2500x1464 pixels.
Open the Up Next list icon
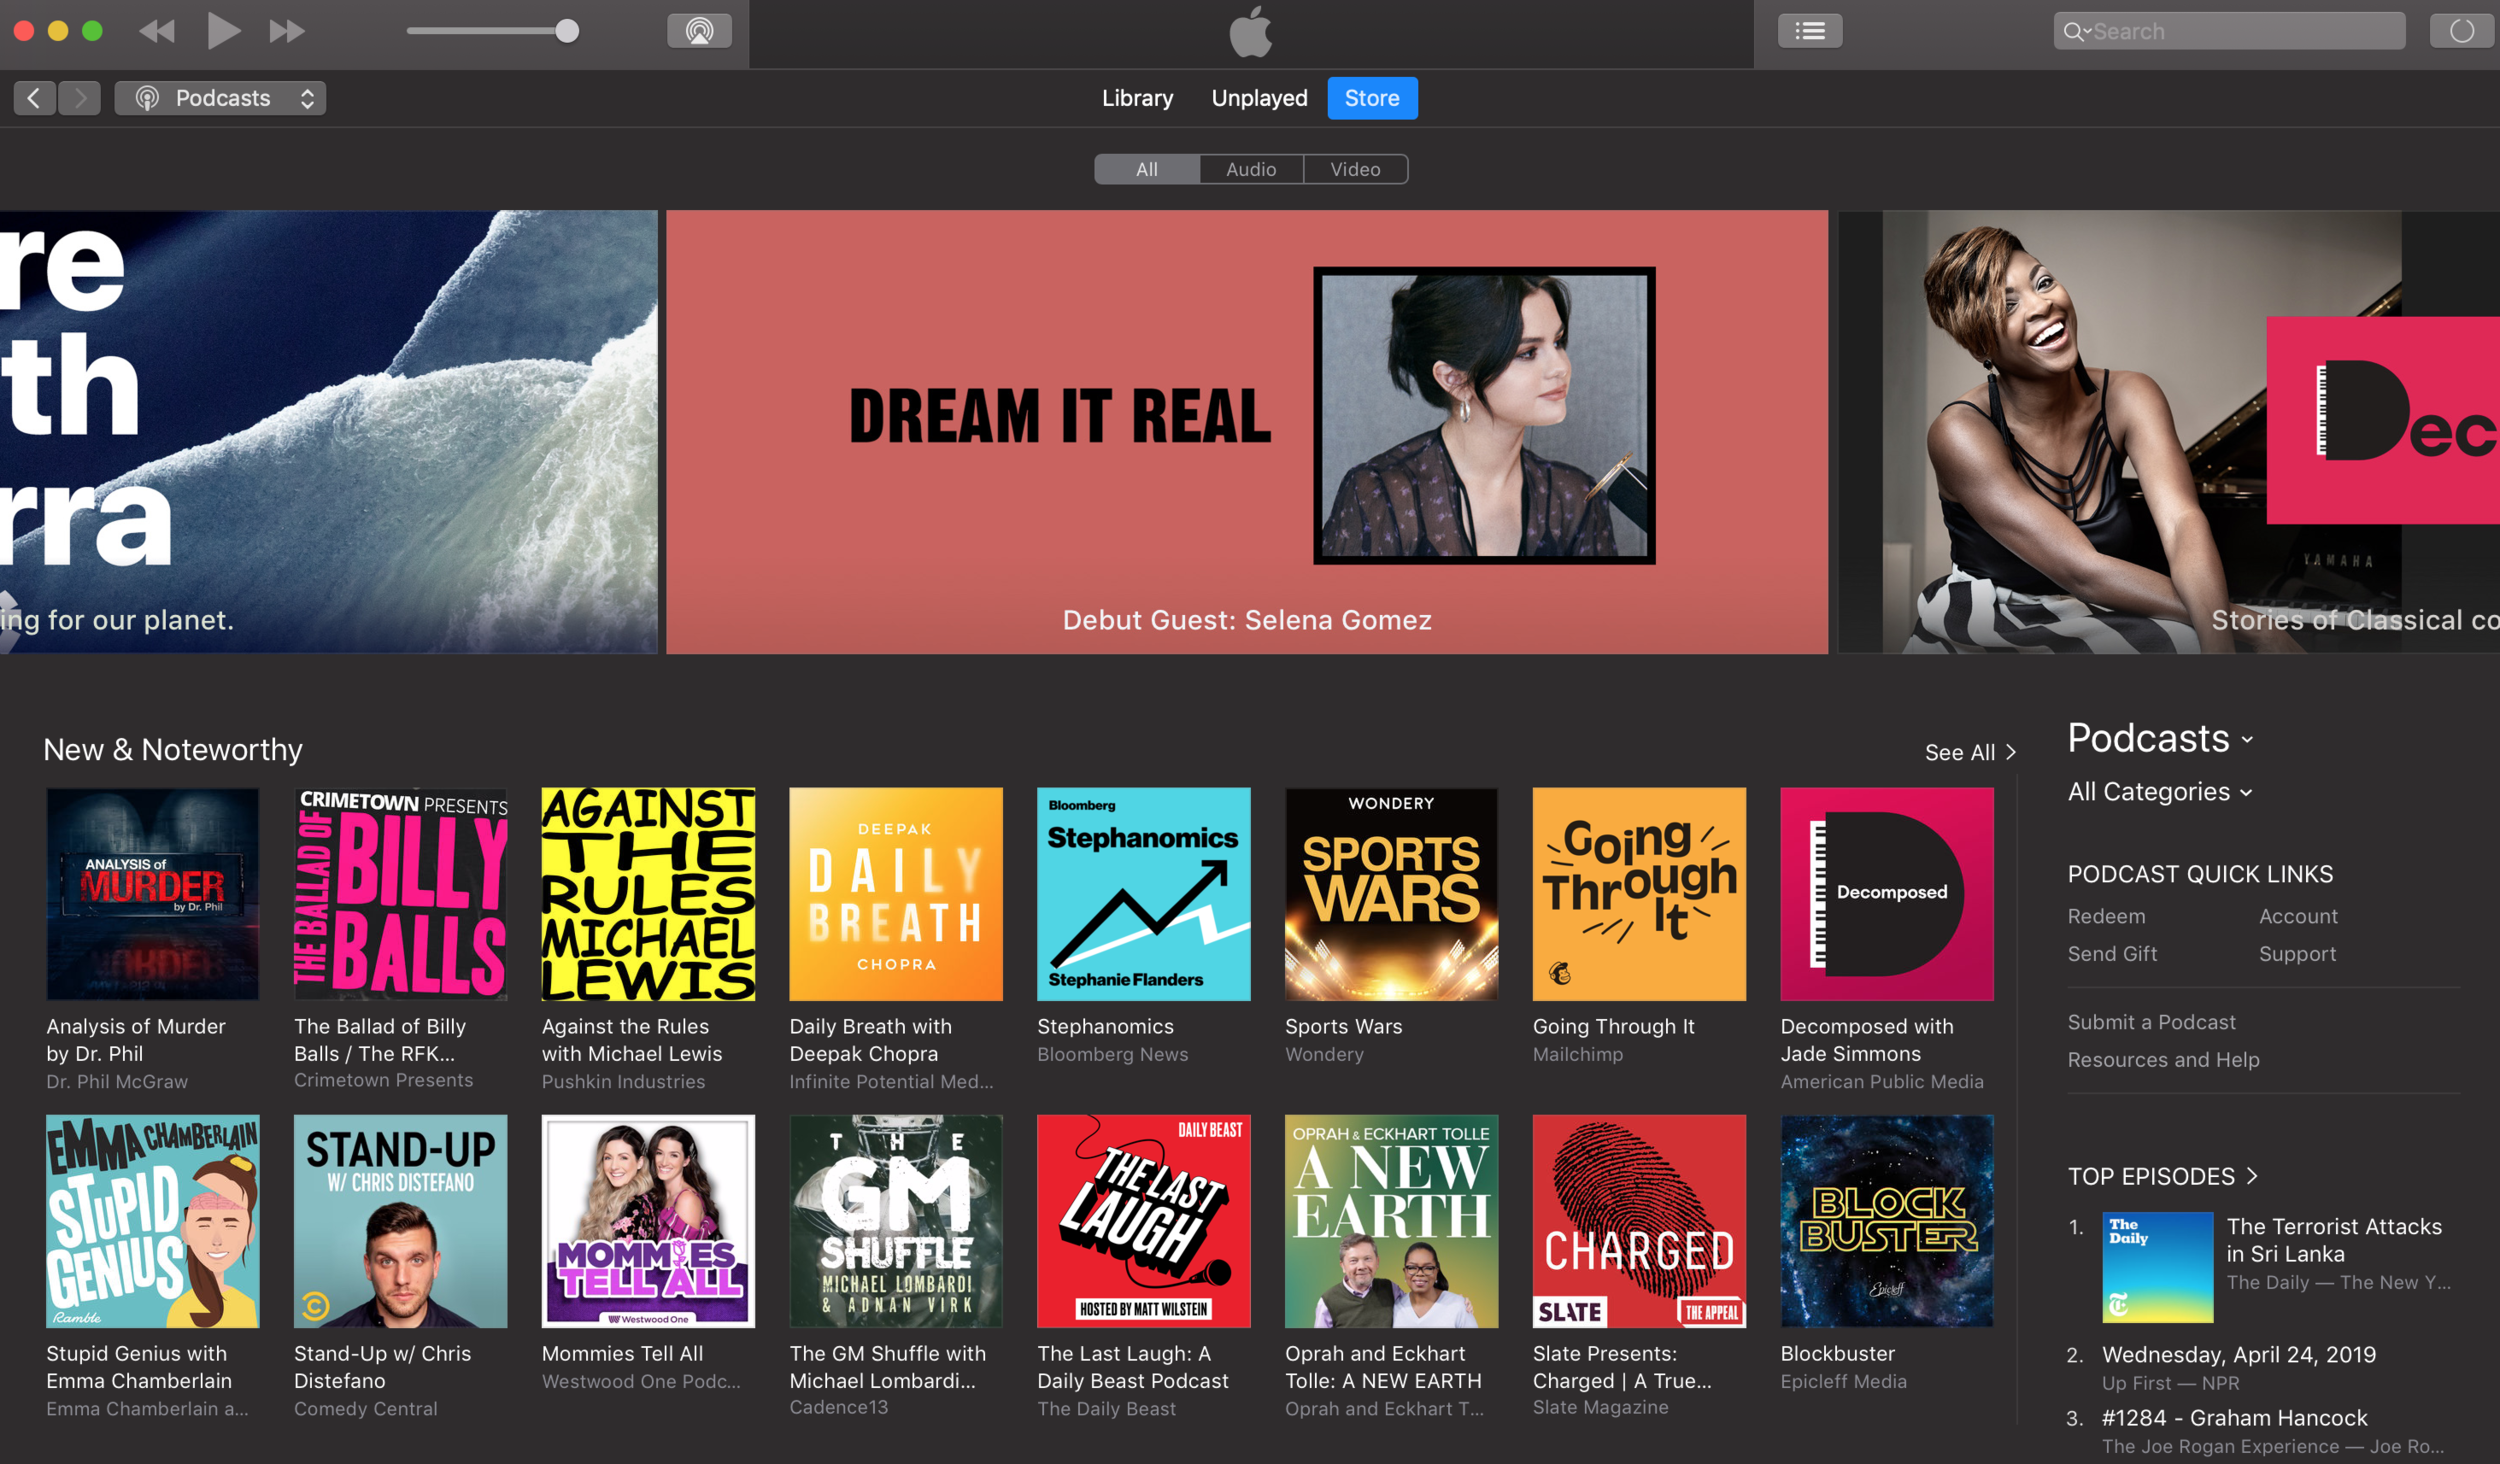click(1809, 31)
